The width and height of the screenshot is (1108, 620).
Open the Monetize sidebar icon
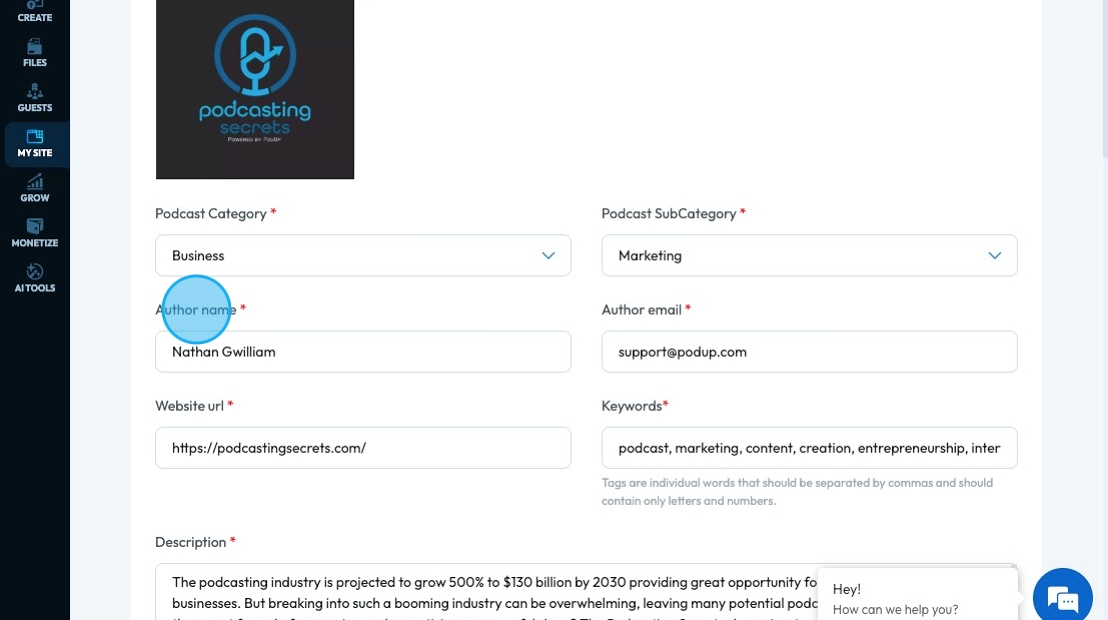35,234
